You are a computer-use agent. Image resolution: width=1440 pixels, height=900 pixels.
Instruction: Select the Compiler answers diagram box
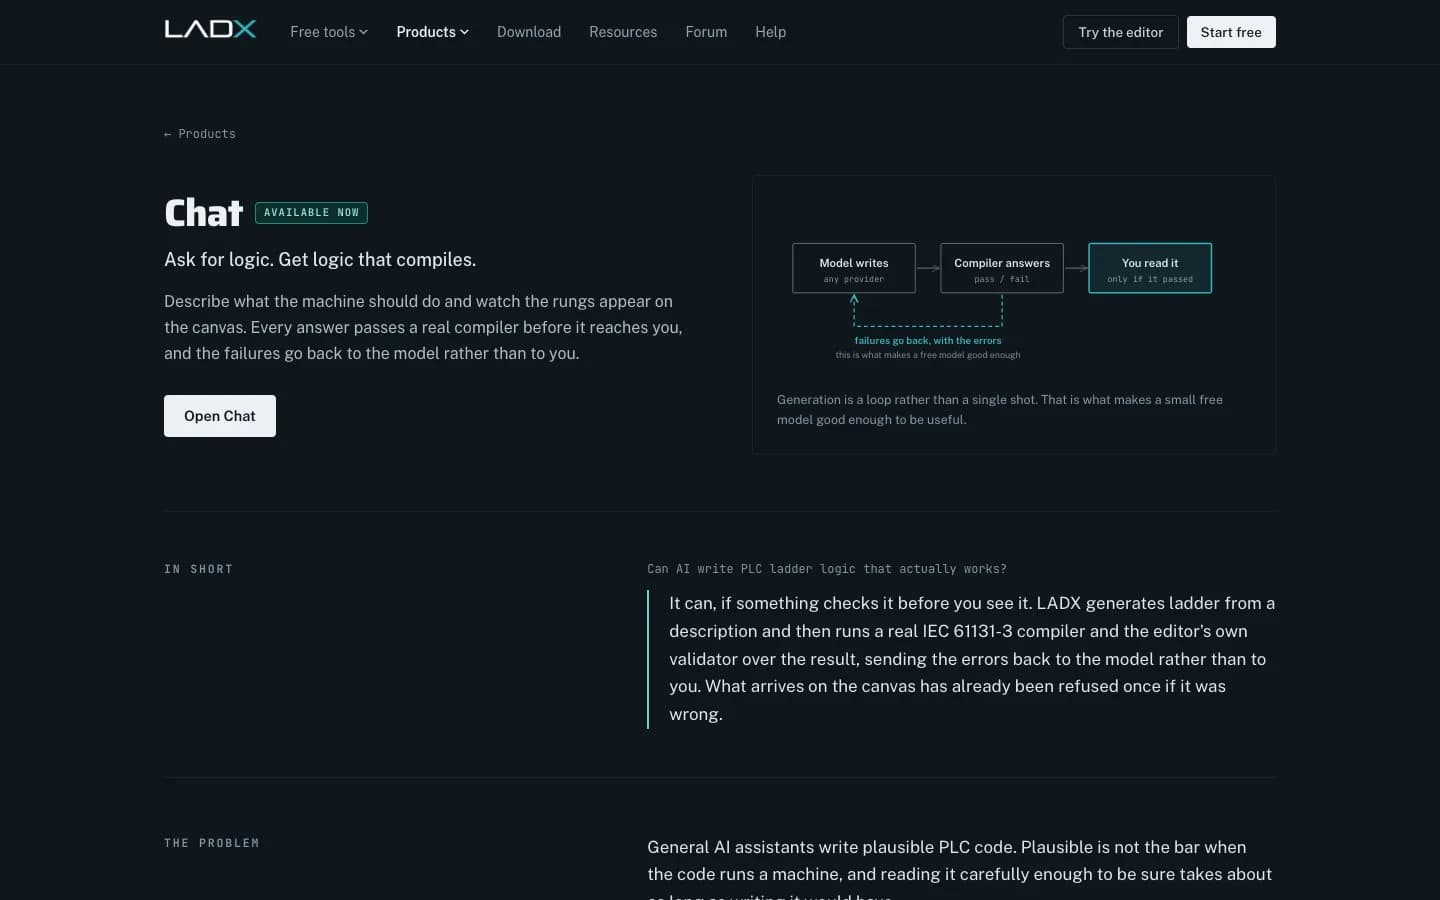[x=1002, y=268]
